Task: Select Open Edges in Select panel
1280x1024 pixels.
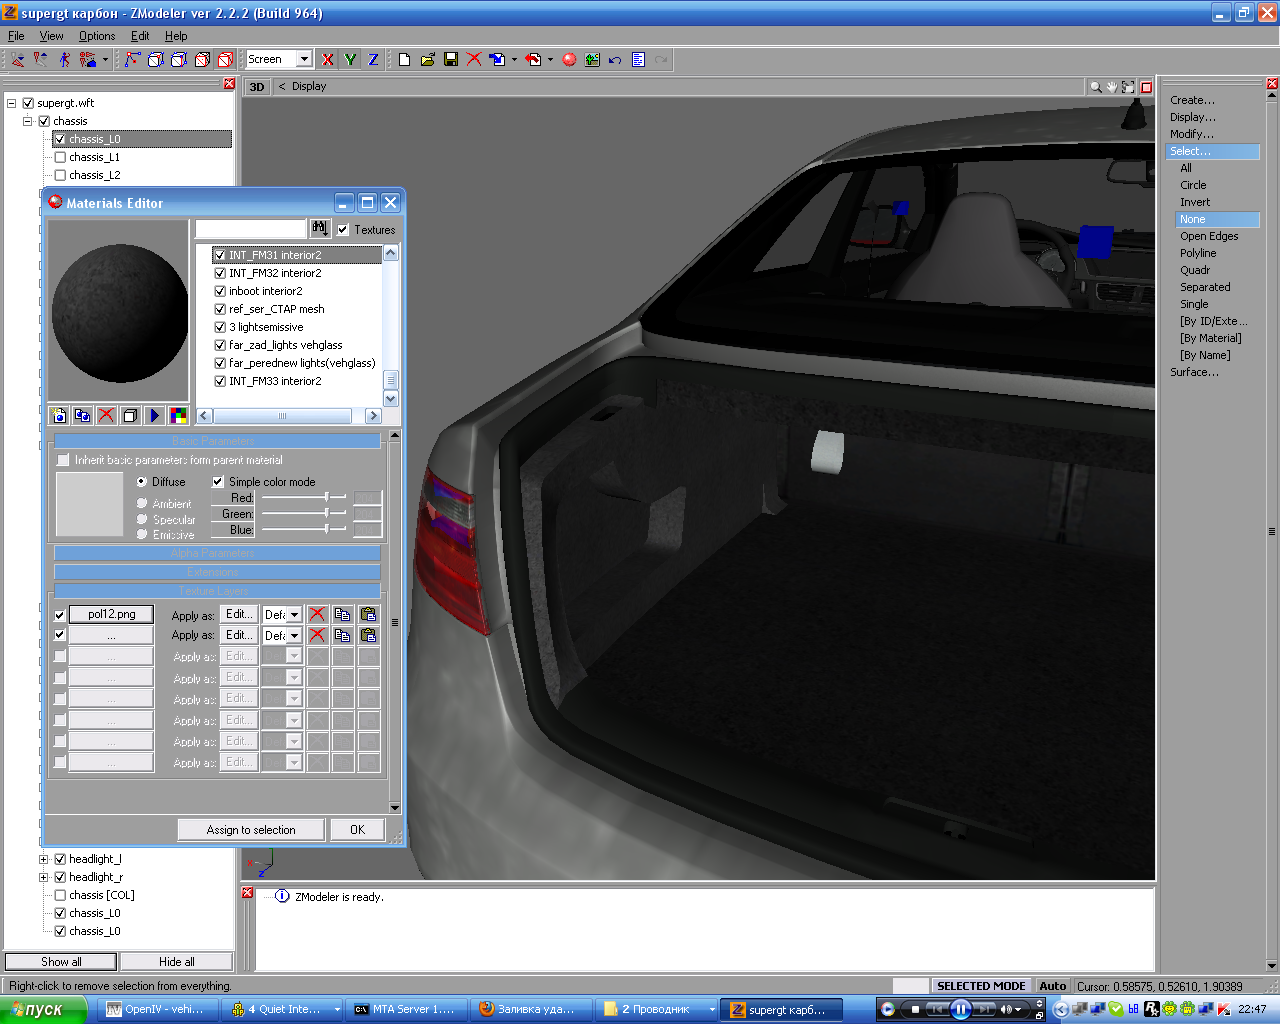Action: click(x=1208, y=236)
